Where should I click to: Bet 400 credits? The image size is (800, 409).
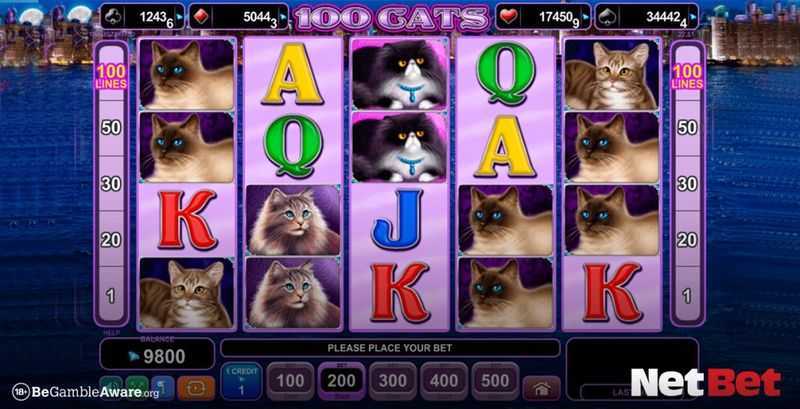tap(444, 381)
